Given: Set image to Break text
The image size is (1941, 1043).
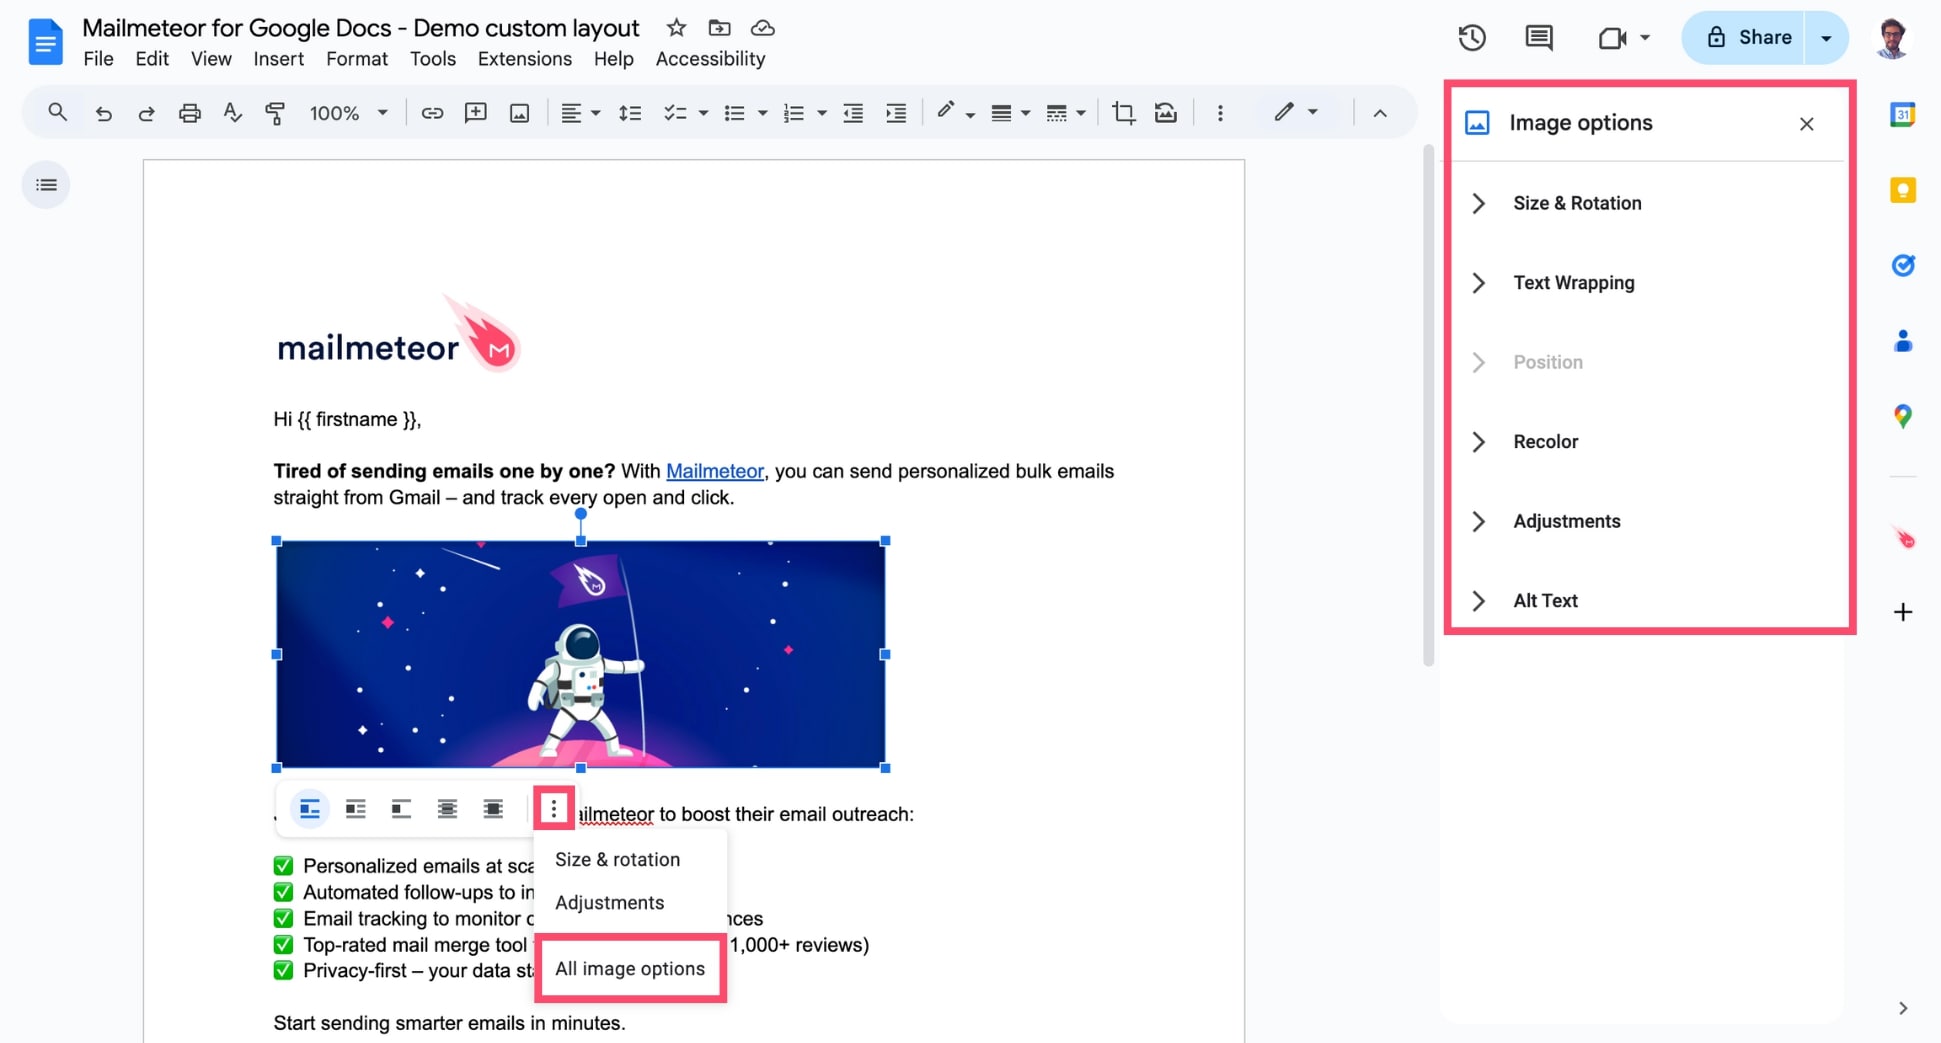Looking at the screenshot, I should 401,808.
